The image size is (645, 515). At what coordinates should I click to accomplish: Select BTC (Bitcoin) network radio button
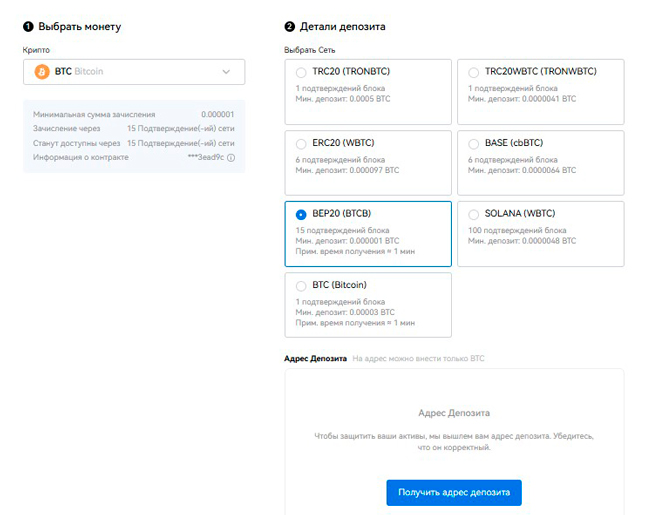tap(301, 285)
